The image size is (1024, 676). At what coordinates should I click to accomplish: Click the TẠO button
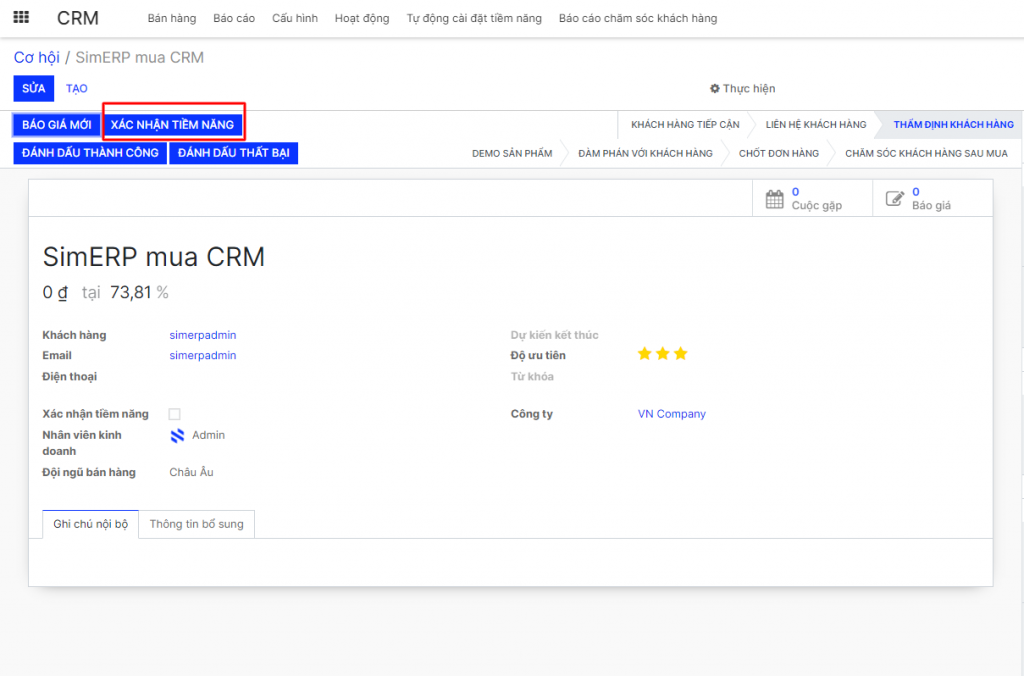(76, 89)
